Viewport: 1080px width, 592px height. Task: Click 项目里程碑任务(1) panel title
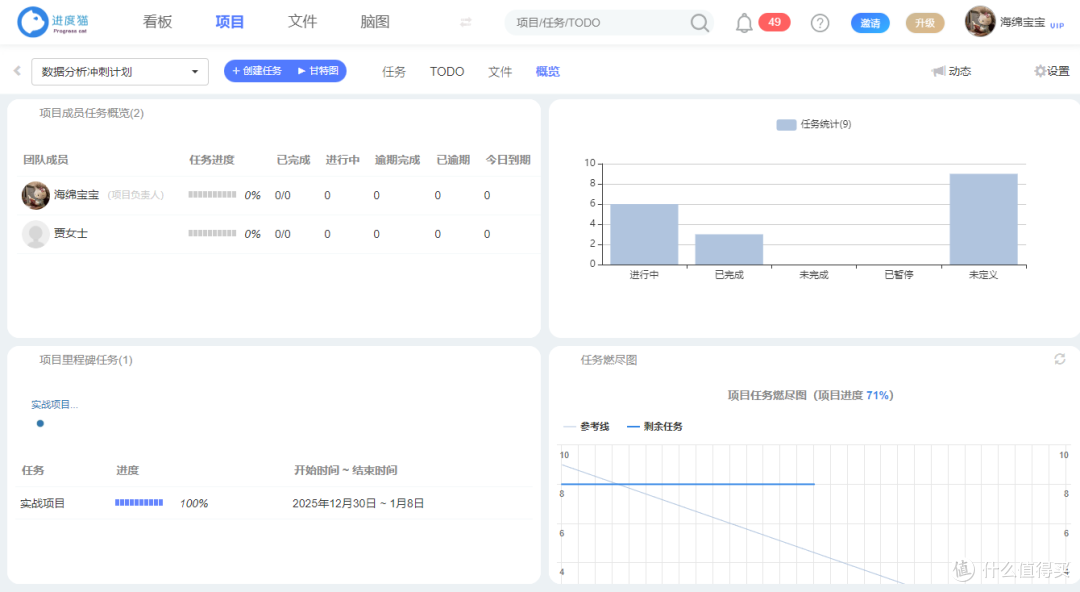point(86,360)
